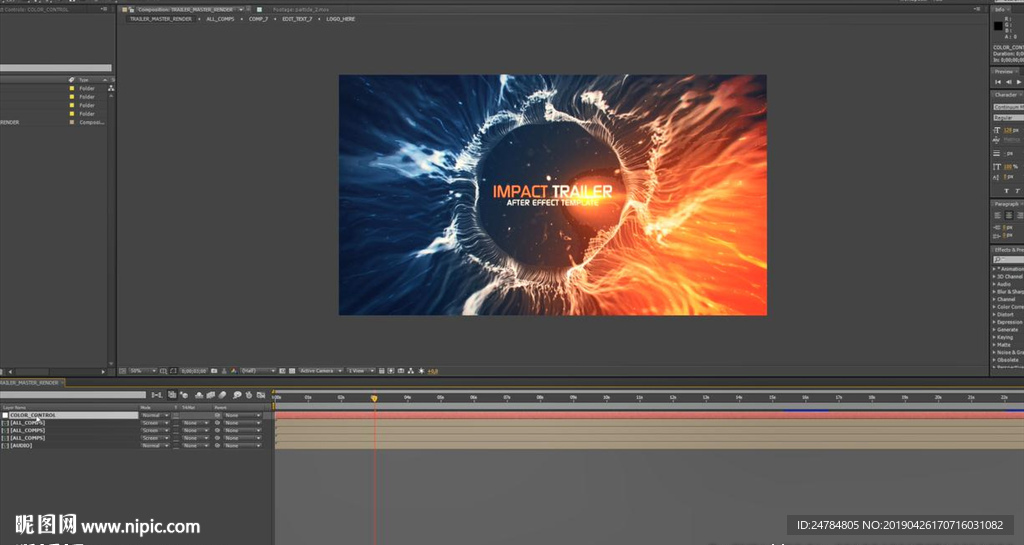Click the Effects & Presets search field
Image resolution: width=1024 pixels, height=545 pixels.
[1008, 259]
